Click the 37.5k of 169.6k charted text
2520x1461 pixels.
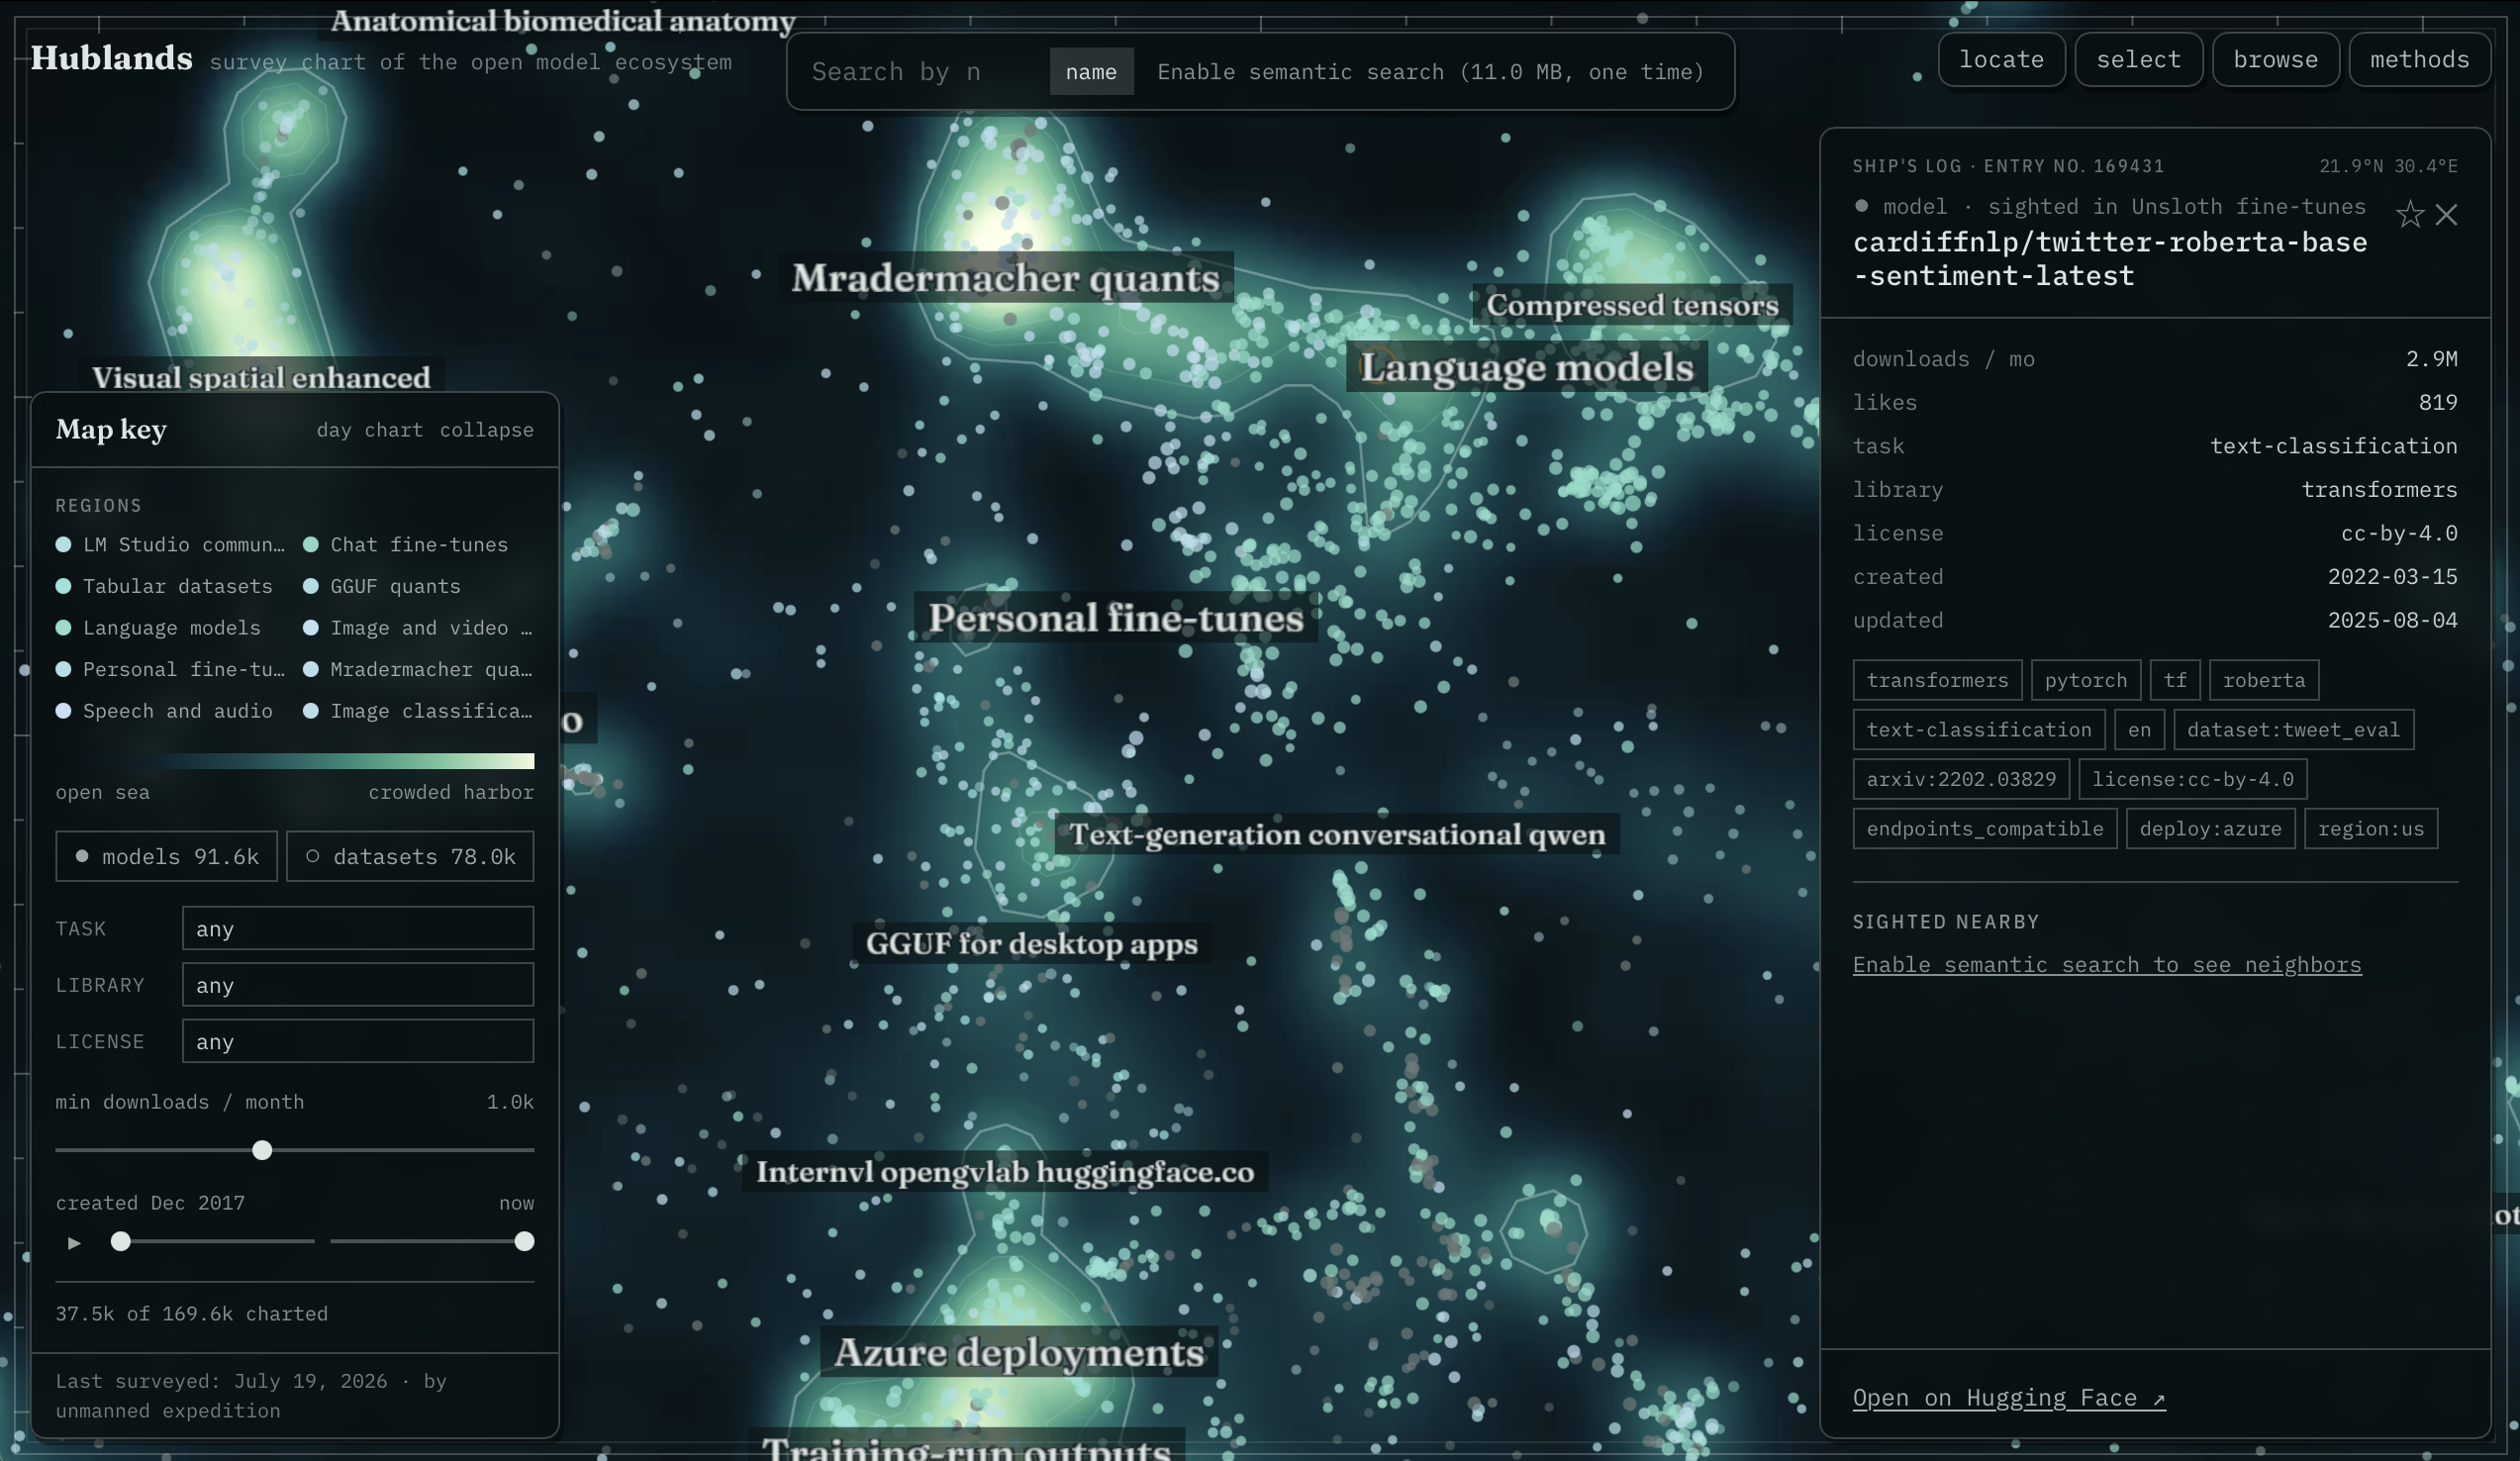coord(192,1313)
